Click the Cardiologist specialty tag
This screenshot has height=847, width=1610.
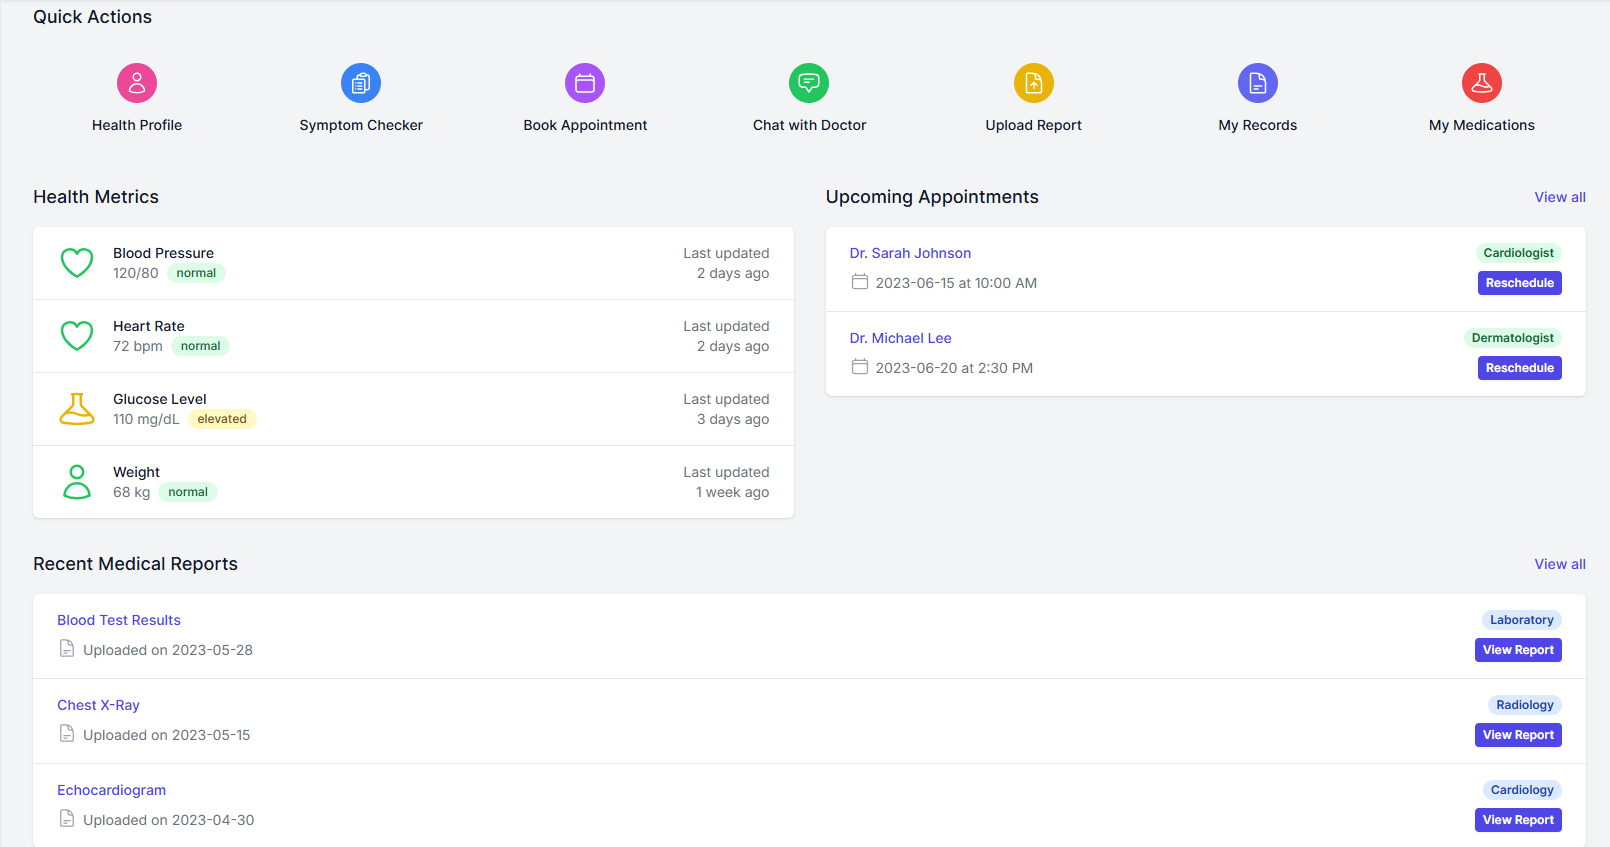click(x=1518, y=253)
